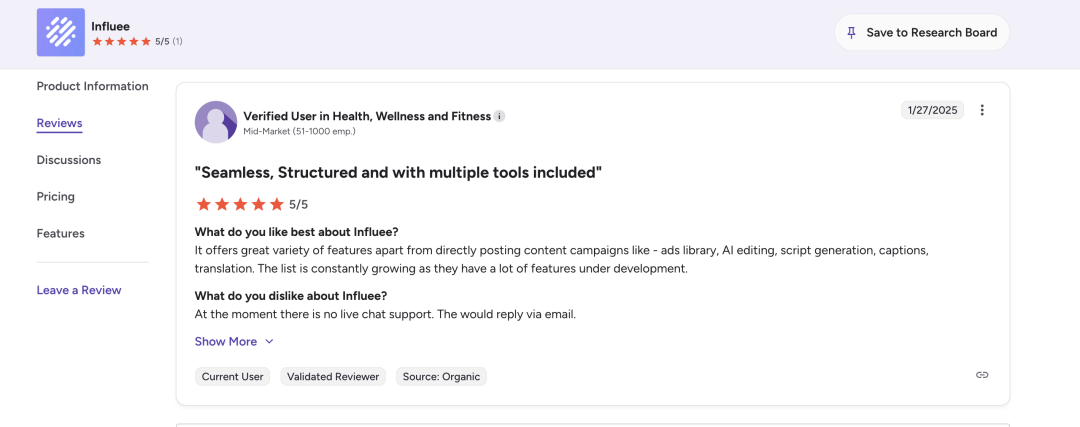Open the Product Information section
This screenshot has width=1080, height=427.
[92, 86]
